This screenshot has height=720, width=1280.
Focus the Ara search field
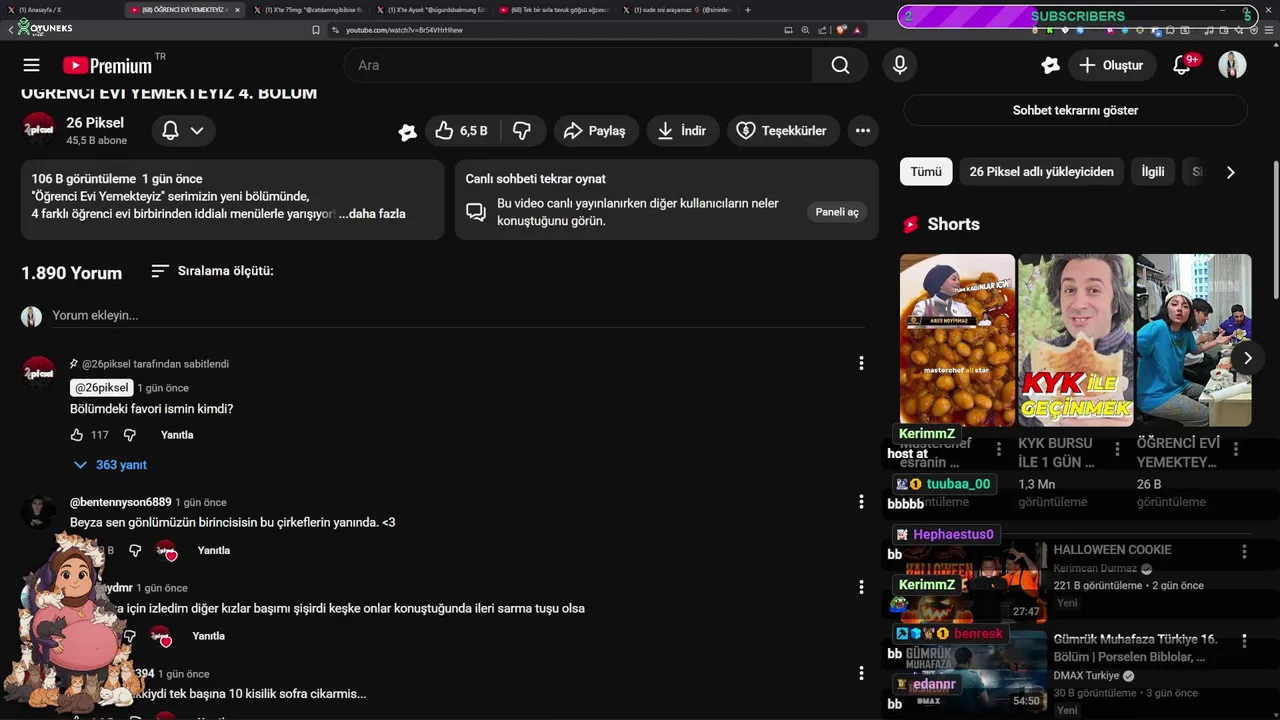(578, 65)
